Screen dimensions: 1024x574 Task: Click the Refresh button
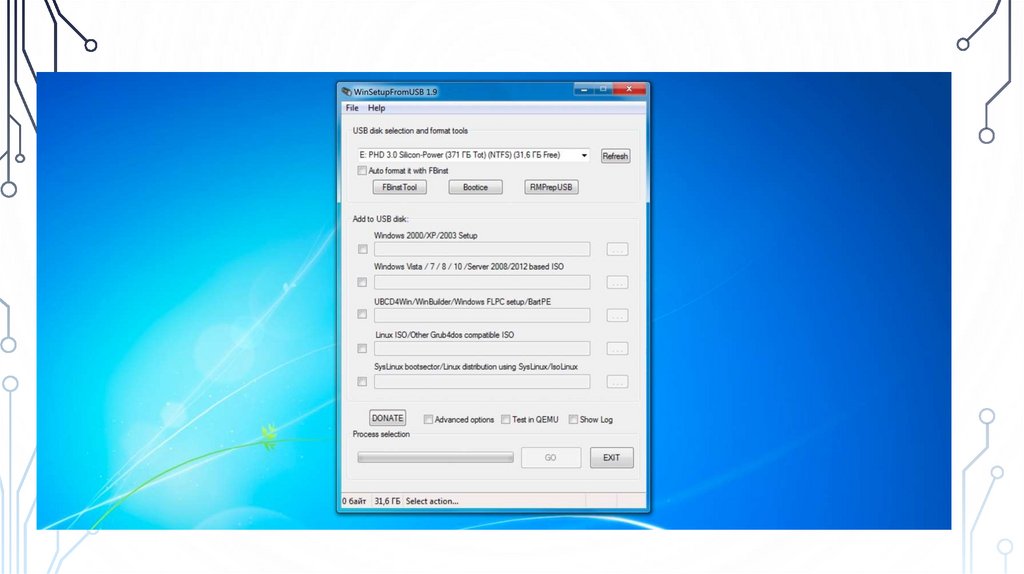615,156
